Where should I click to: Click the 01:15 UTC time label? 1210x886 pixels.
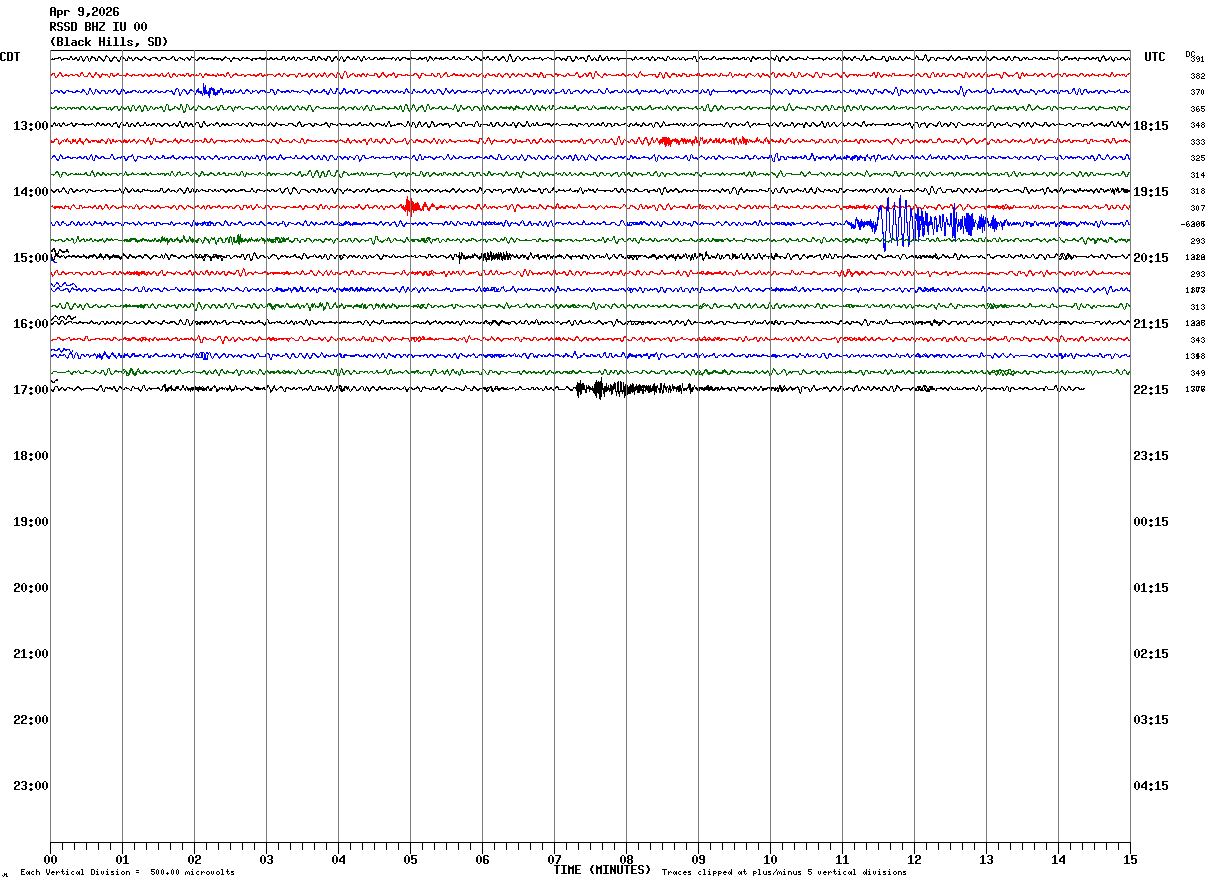click(x=1151, y=588)
